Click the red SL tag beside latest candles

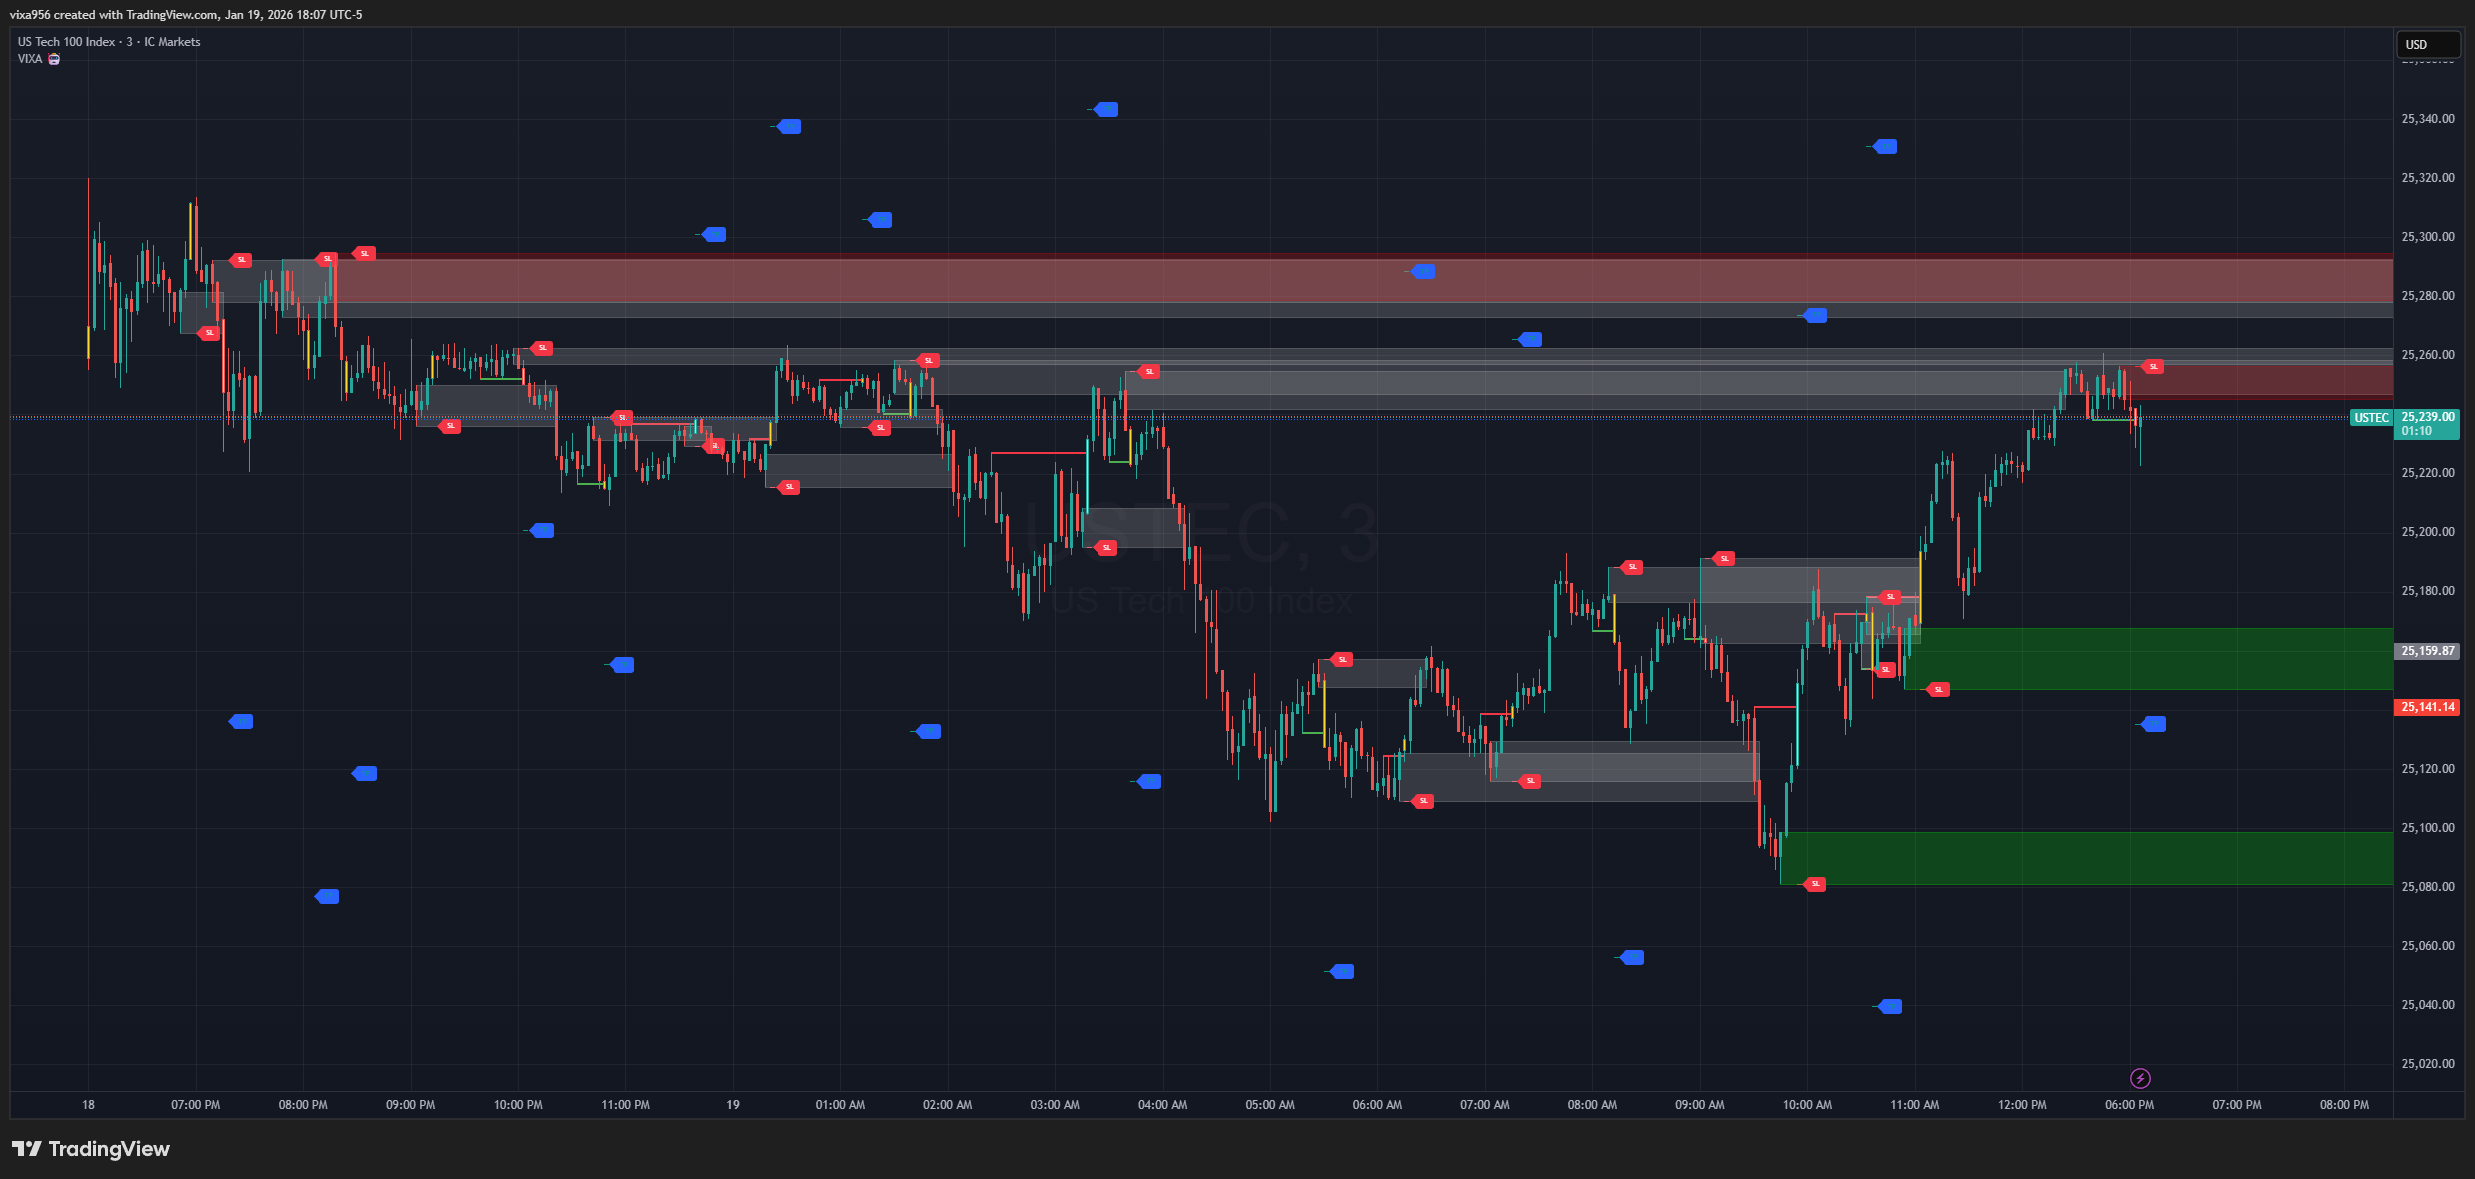point(2154,367)
